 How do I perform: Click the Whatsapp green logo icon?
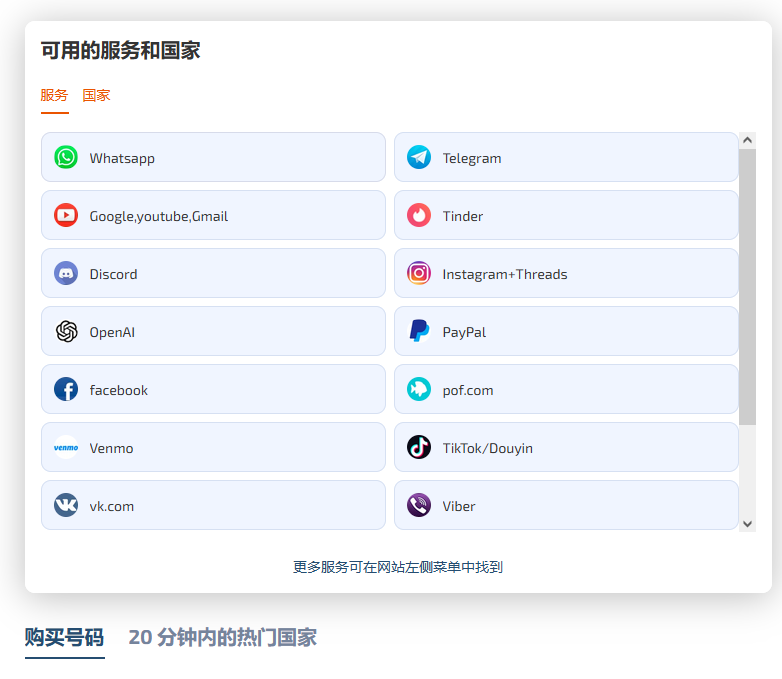[x=66, y=157]
